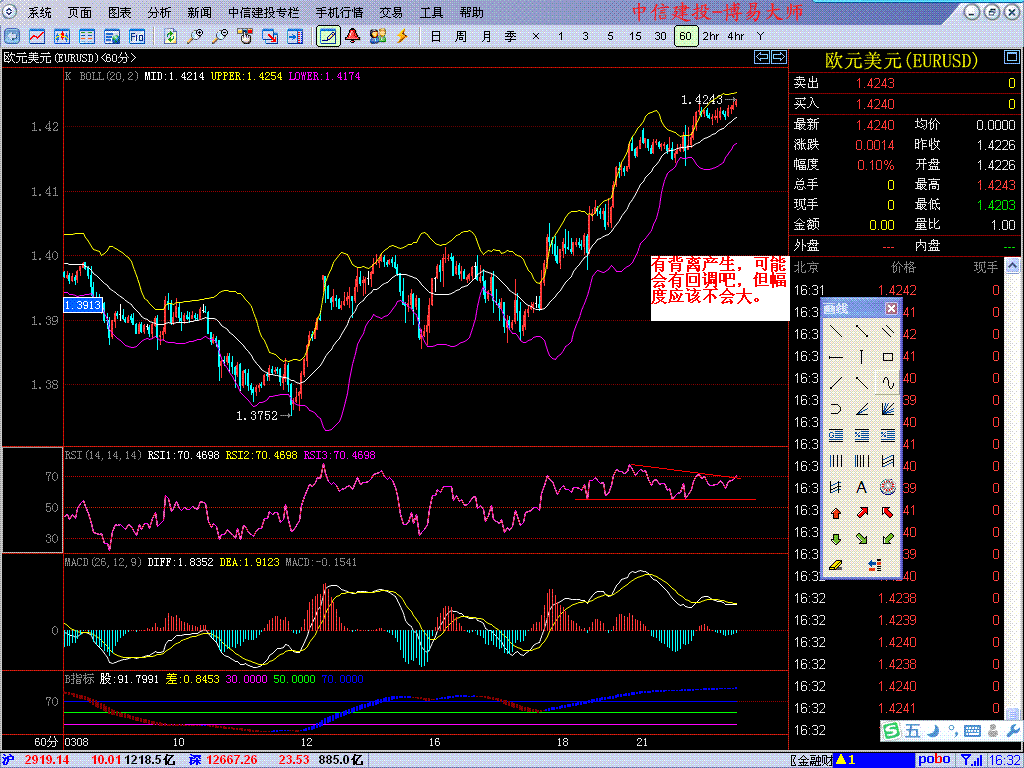Select the 15 minute period button
The height and width of the screenshot is (768, 1024).
point(635,36)
